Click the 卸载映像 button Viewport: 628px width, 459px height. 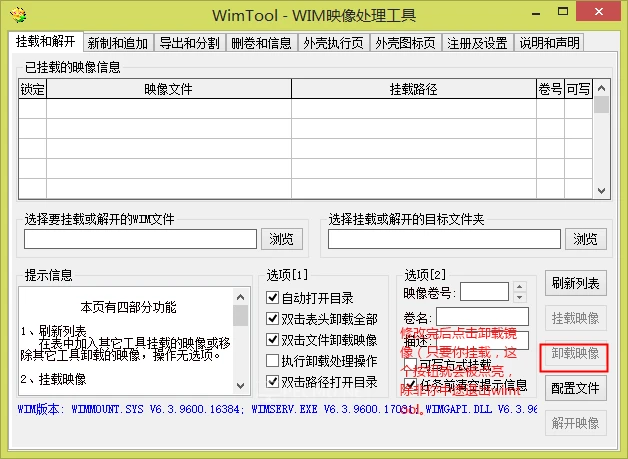point(576,353)
